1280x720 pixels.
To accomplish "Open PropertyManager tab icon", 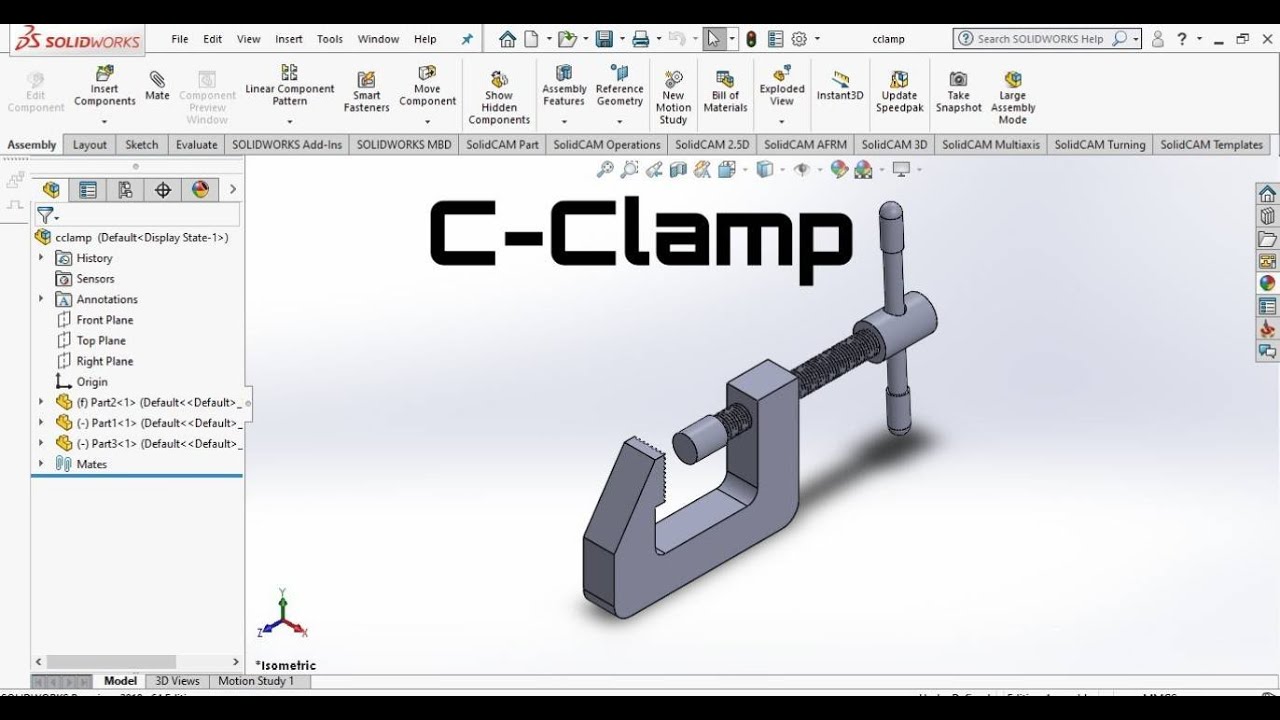I will [88, 190].
